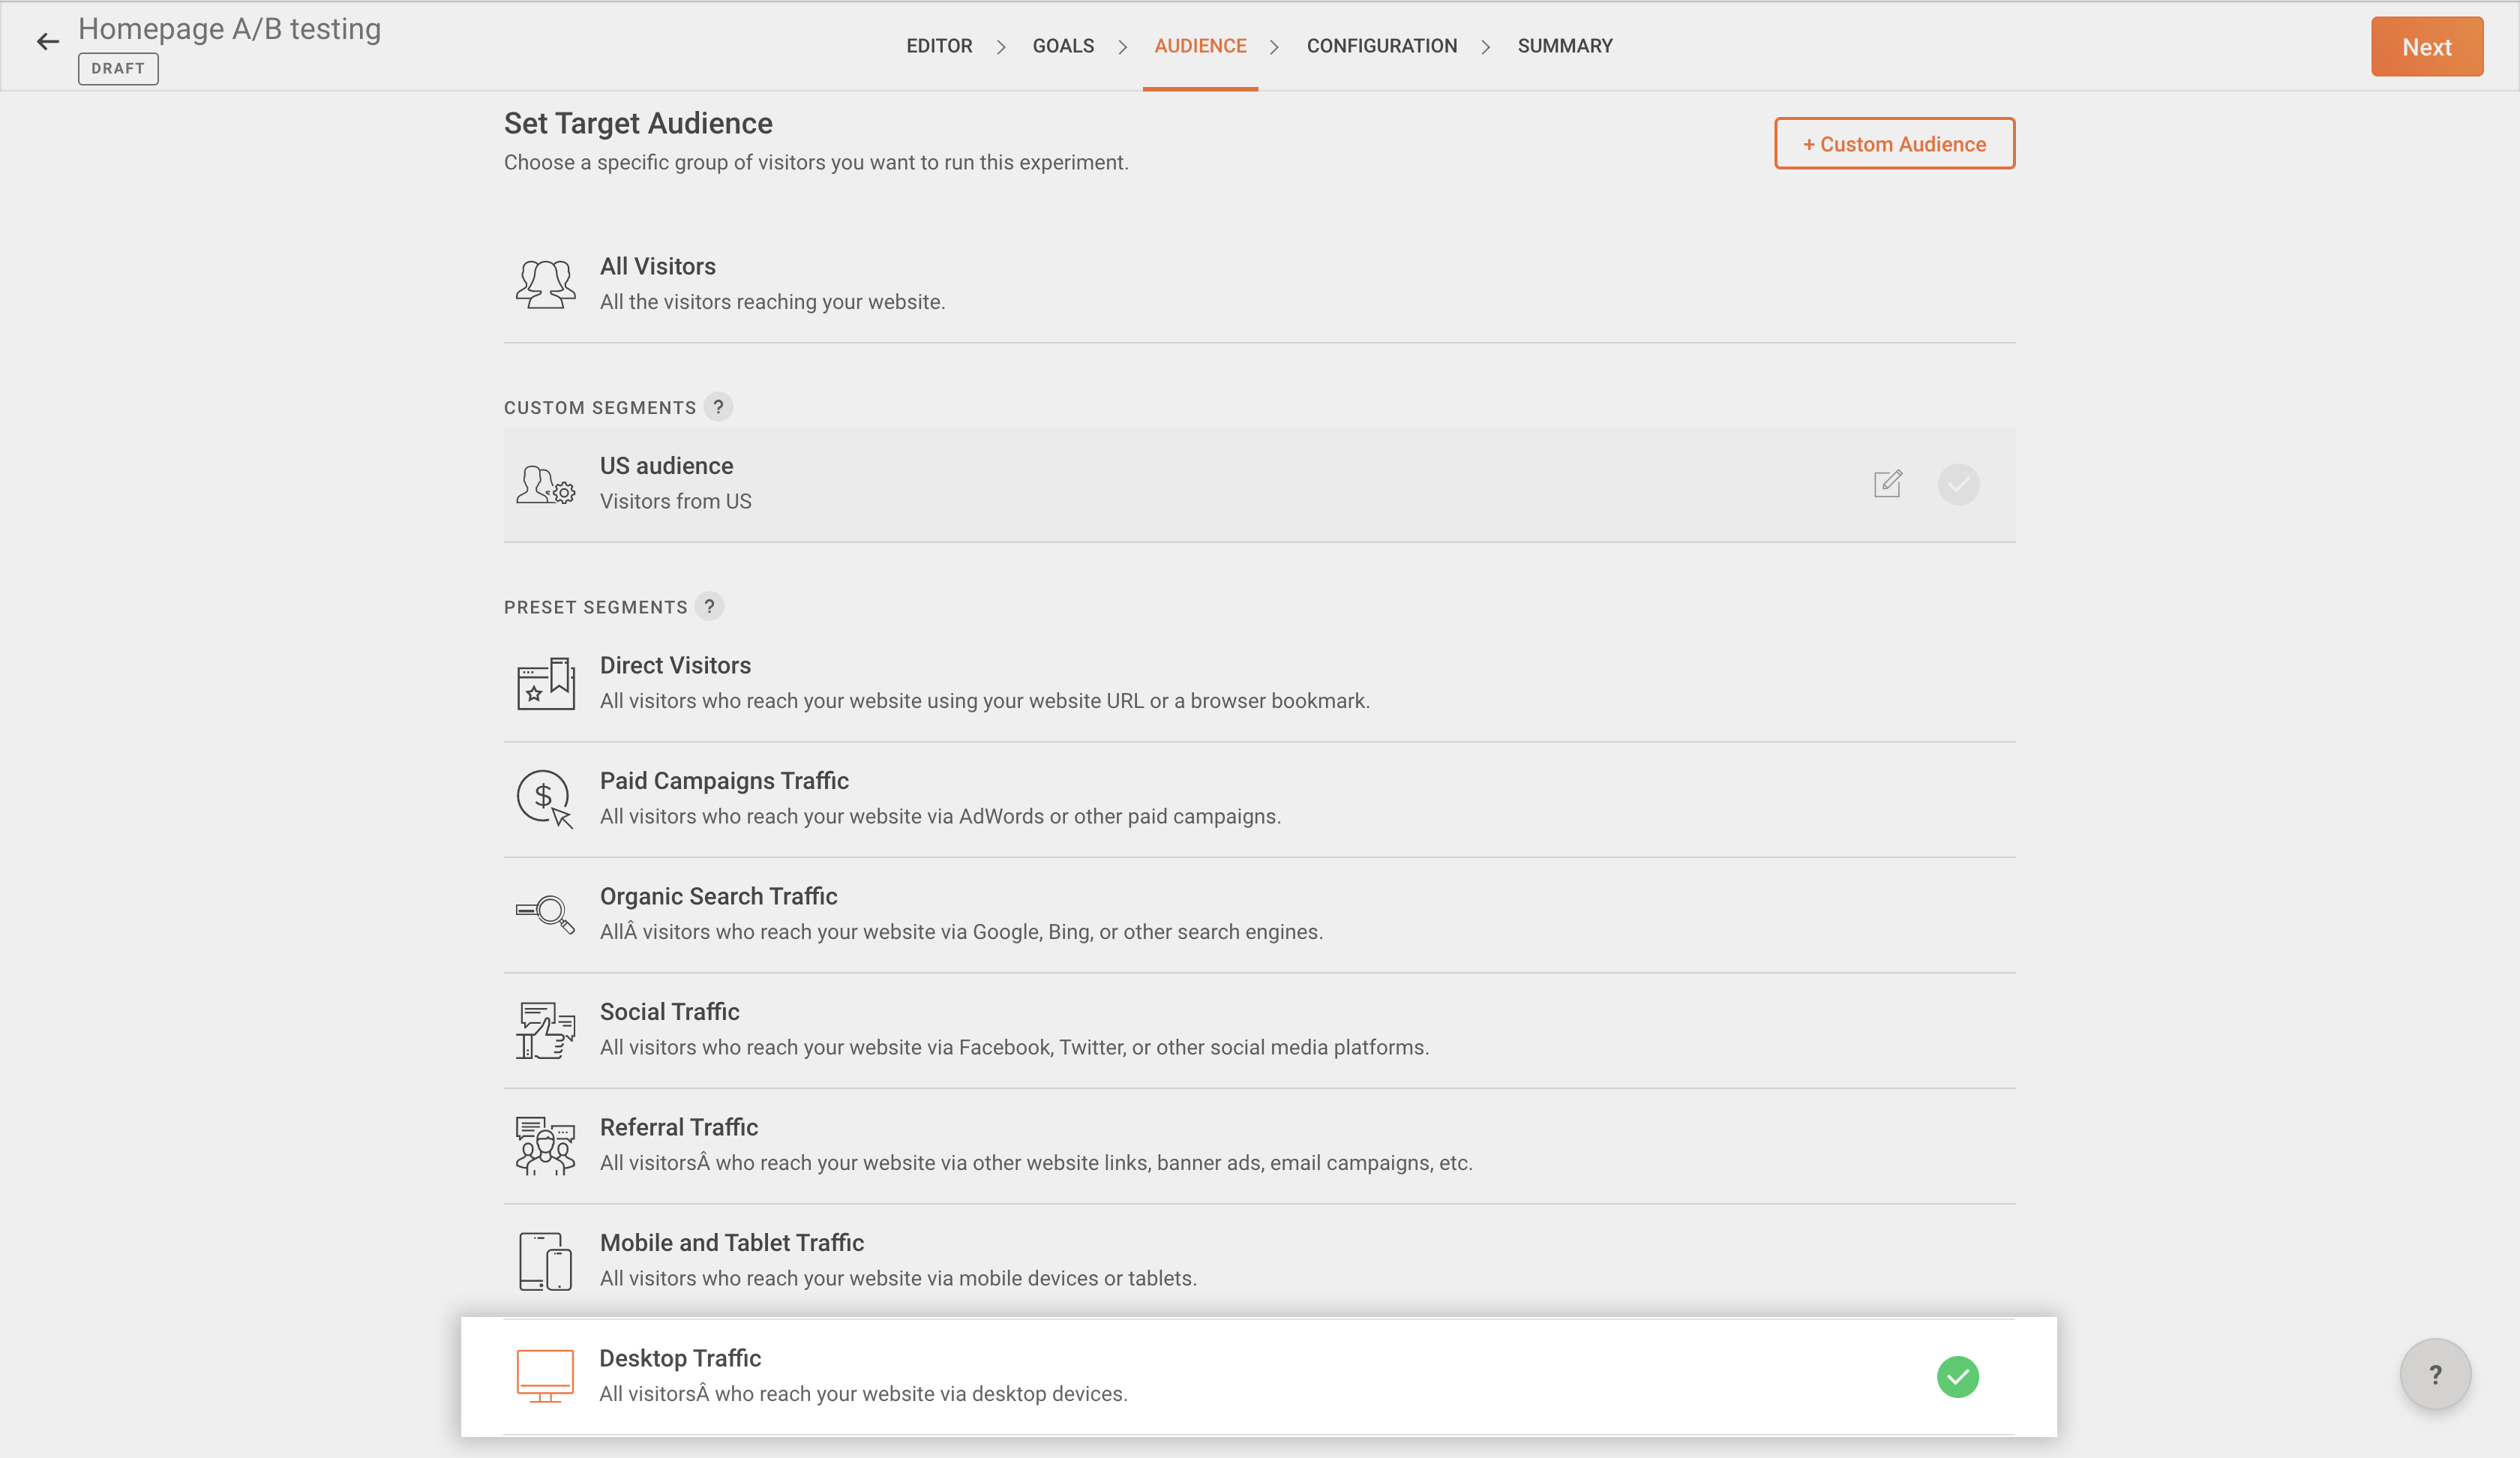Select the Referral Traffic segment
The height and width of the screenshot is (1458, 2520).
(1035, 1145)
